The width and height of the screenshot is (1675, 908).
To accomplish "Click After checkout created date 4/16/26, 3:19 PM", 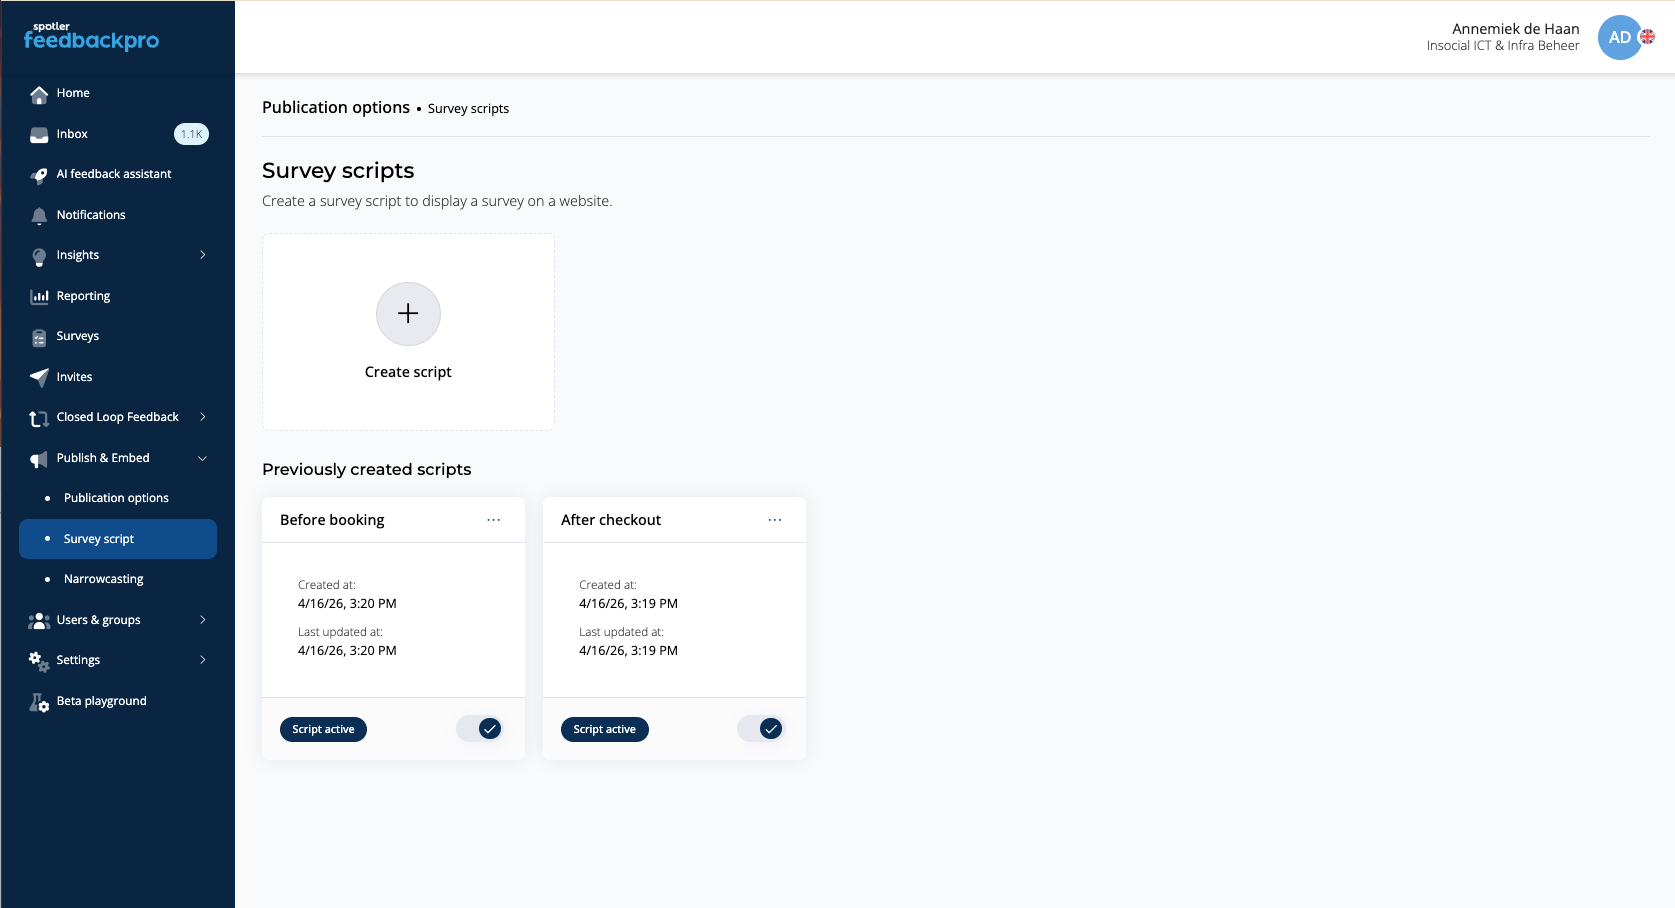I will point(628,603).
